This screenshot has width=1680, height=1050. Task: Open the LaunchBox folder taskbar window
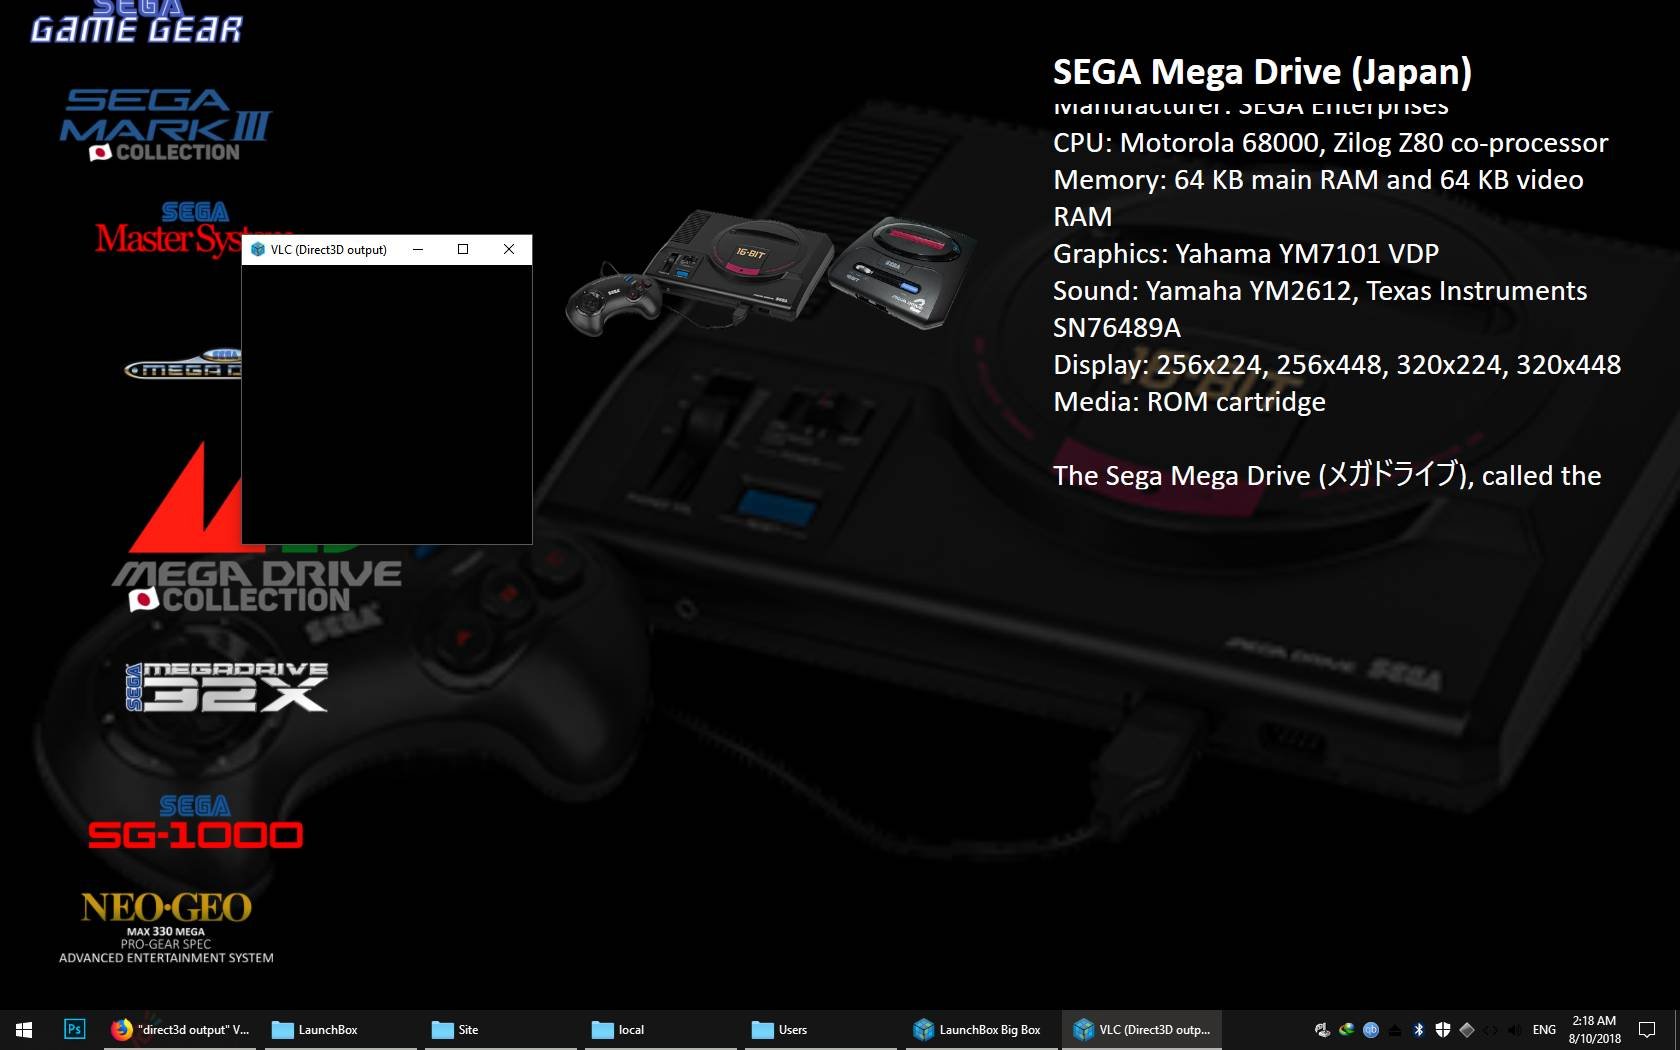coord(341,1029)
